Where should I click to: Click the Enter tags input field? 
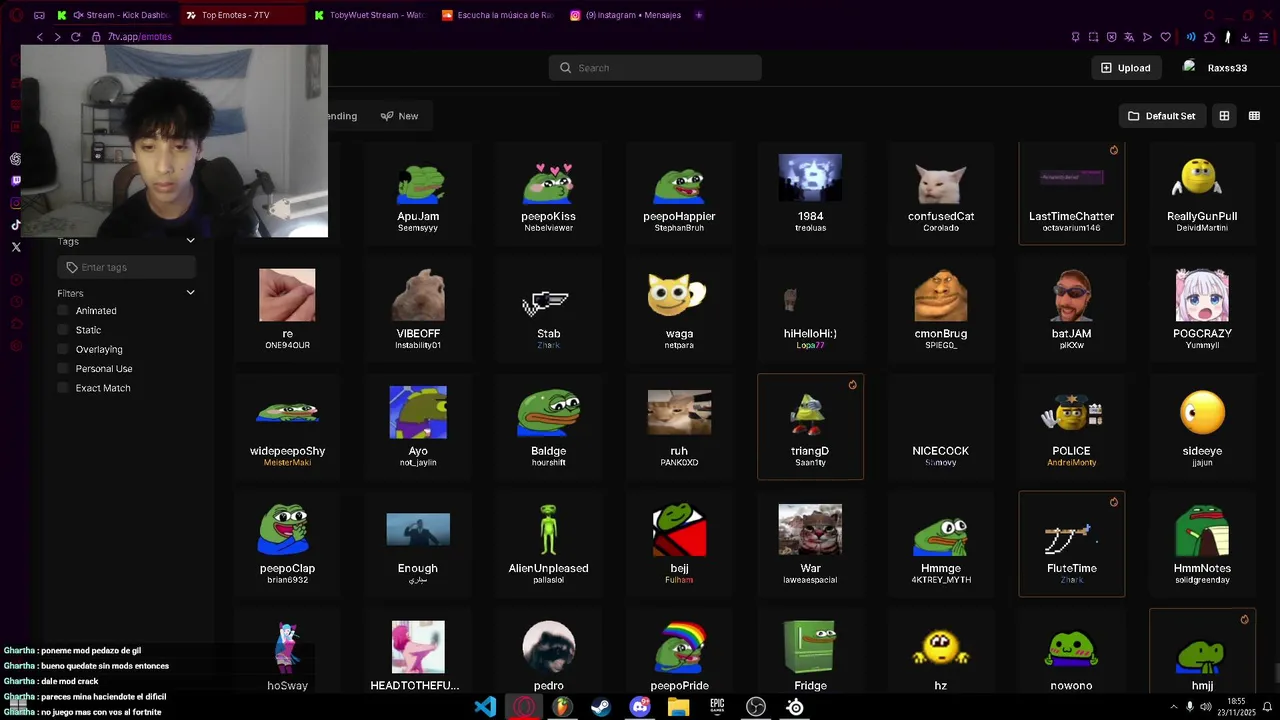pos(126,267)
